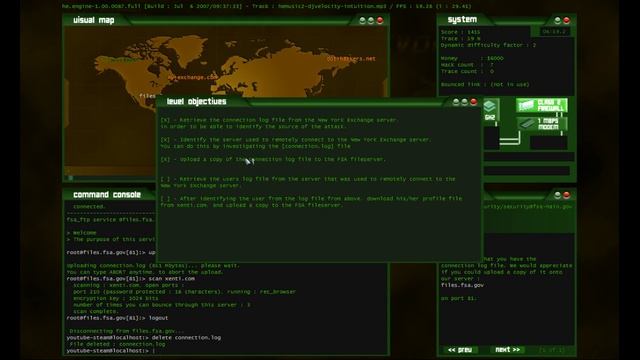
Task: Click the console line about port 210 password protected
Action: (x=184, y=291)
